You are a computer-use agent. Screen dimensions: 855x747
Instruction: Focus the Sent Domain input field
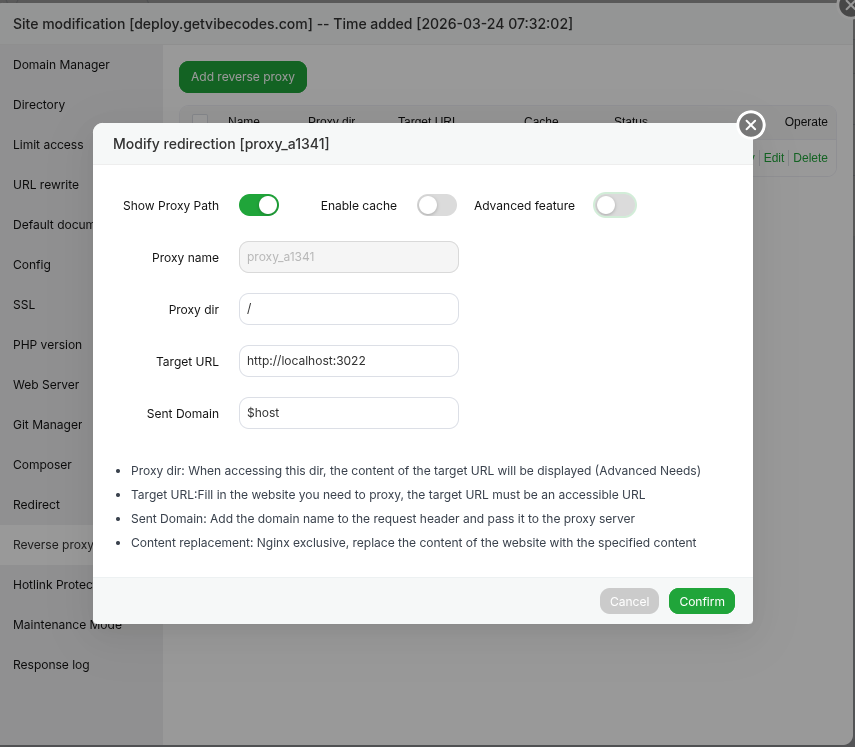coord(348,413)
